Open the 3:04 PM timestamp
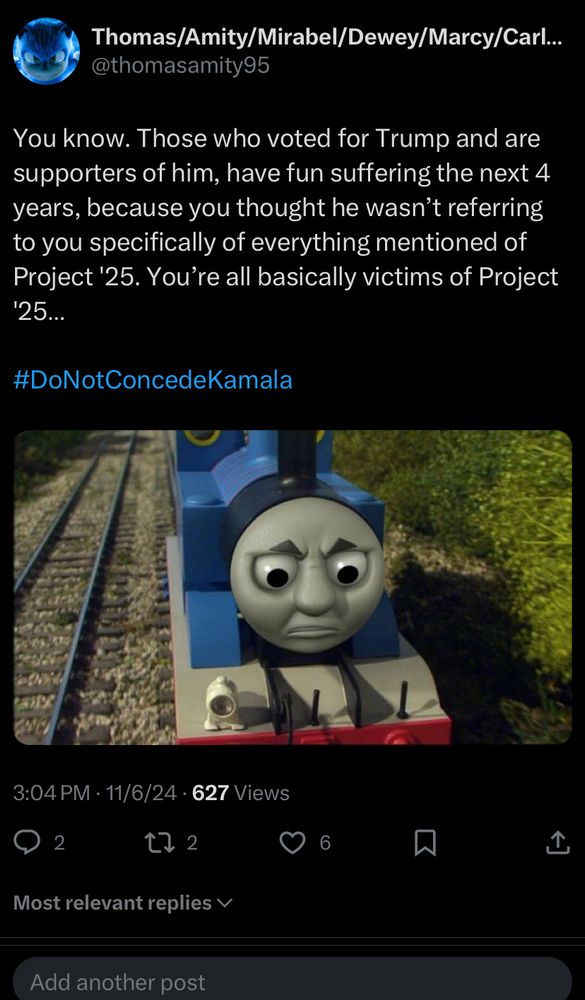 [x=51, y=793]
